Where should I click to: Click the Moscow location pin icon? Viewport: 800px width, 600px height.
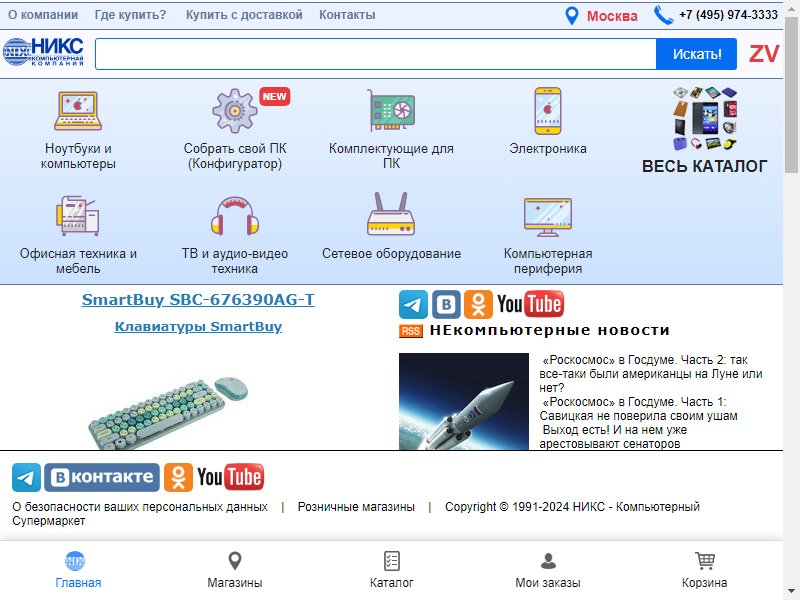[572, 16]
